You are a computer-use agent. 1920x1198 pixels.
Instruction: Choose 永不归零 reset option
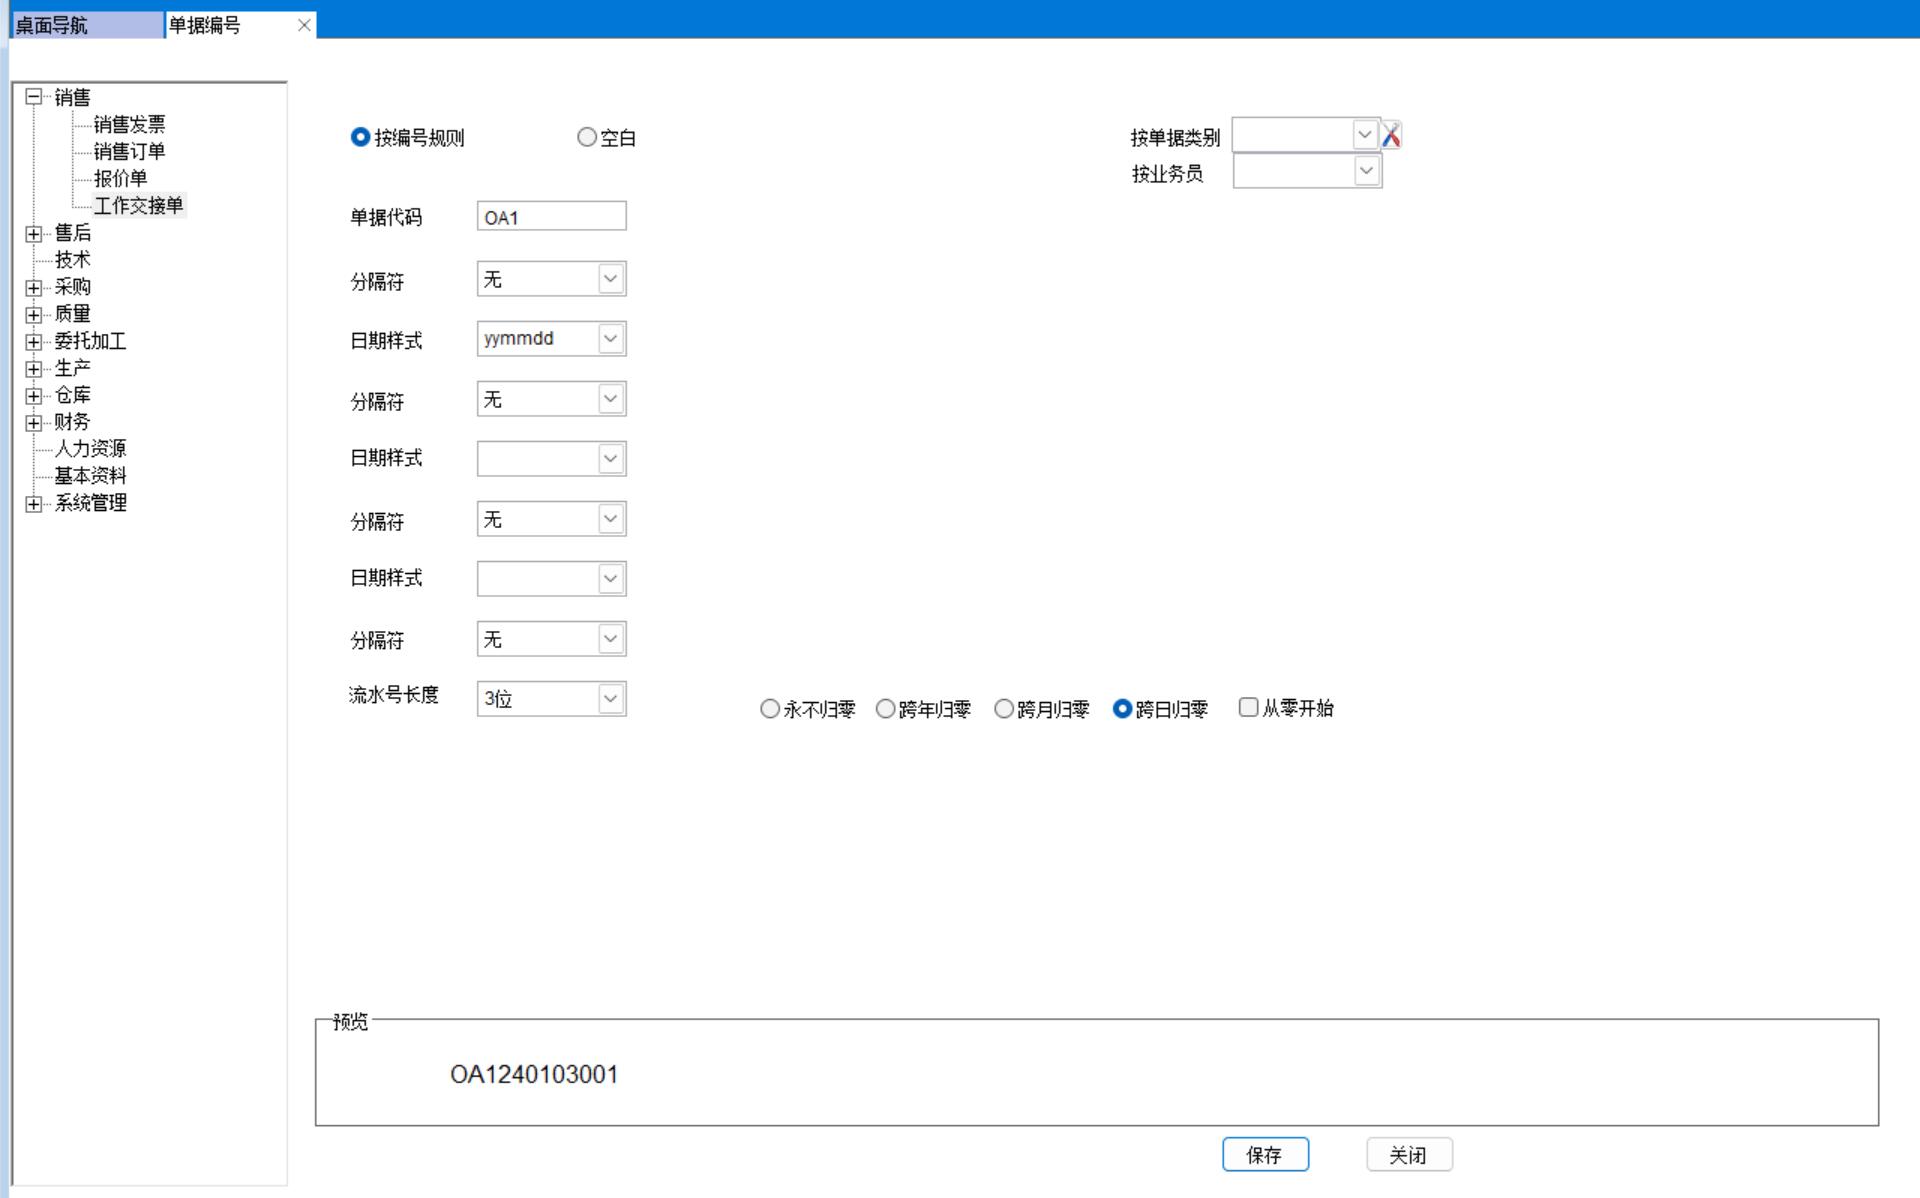[x=770, y=709]
